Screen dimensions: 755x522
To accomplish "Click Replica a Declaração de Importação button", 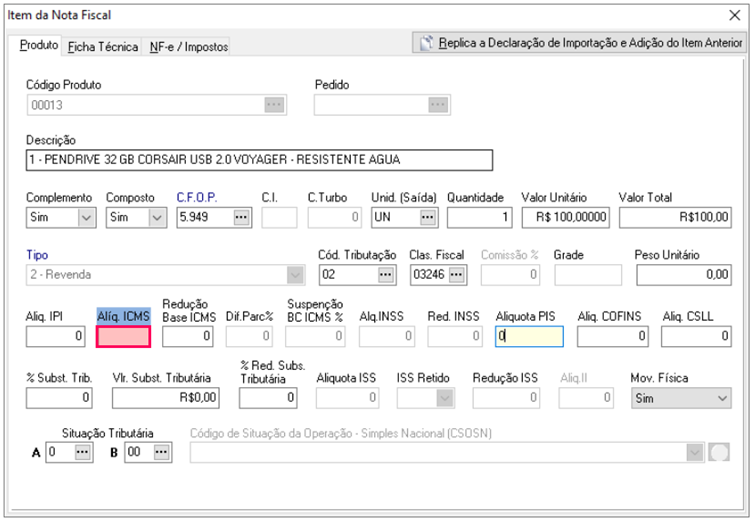I will point(580,43).
